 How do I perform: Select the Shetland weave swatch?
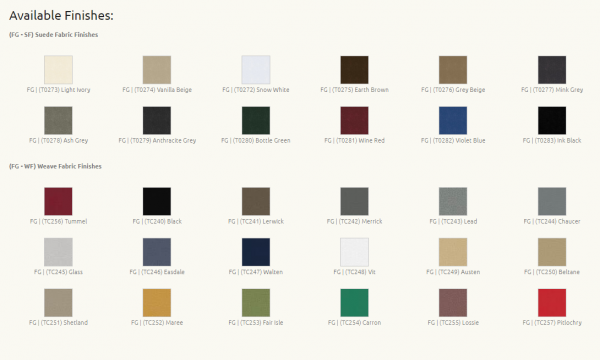[58, 303]
